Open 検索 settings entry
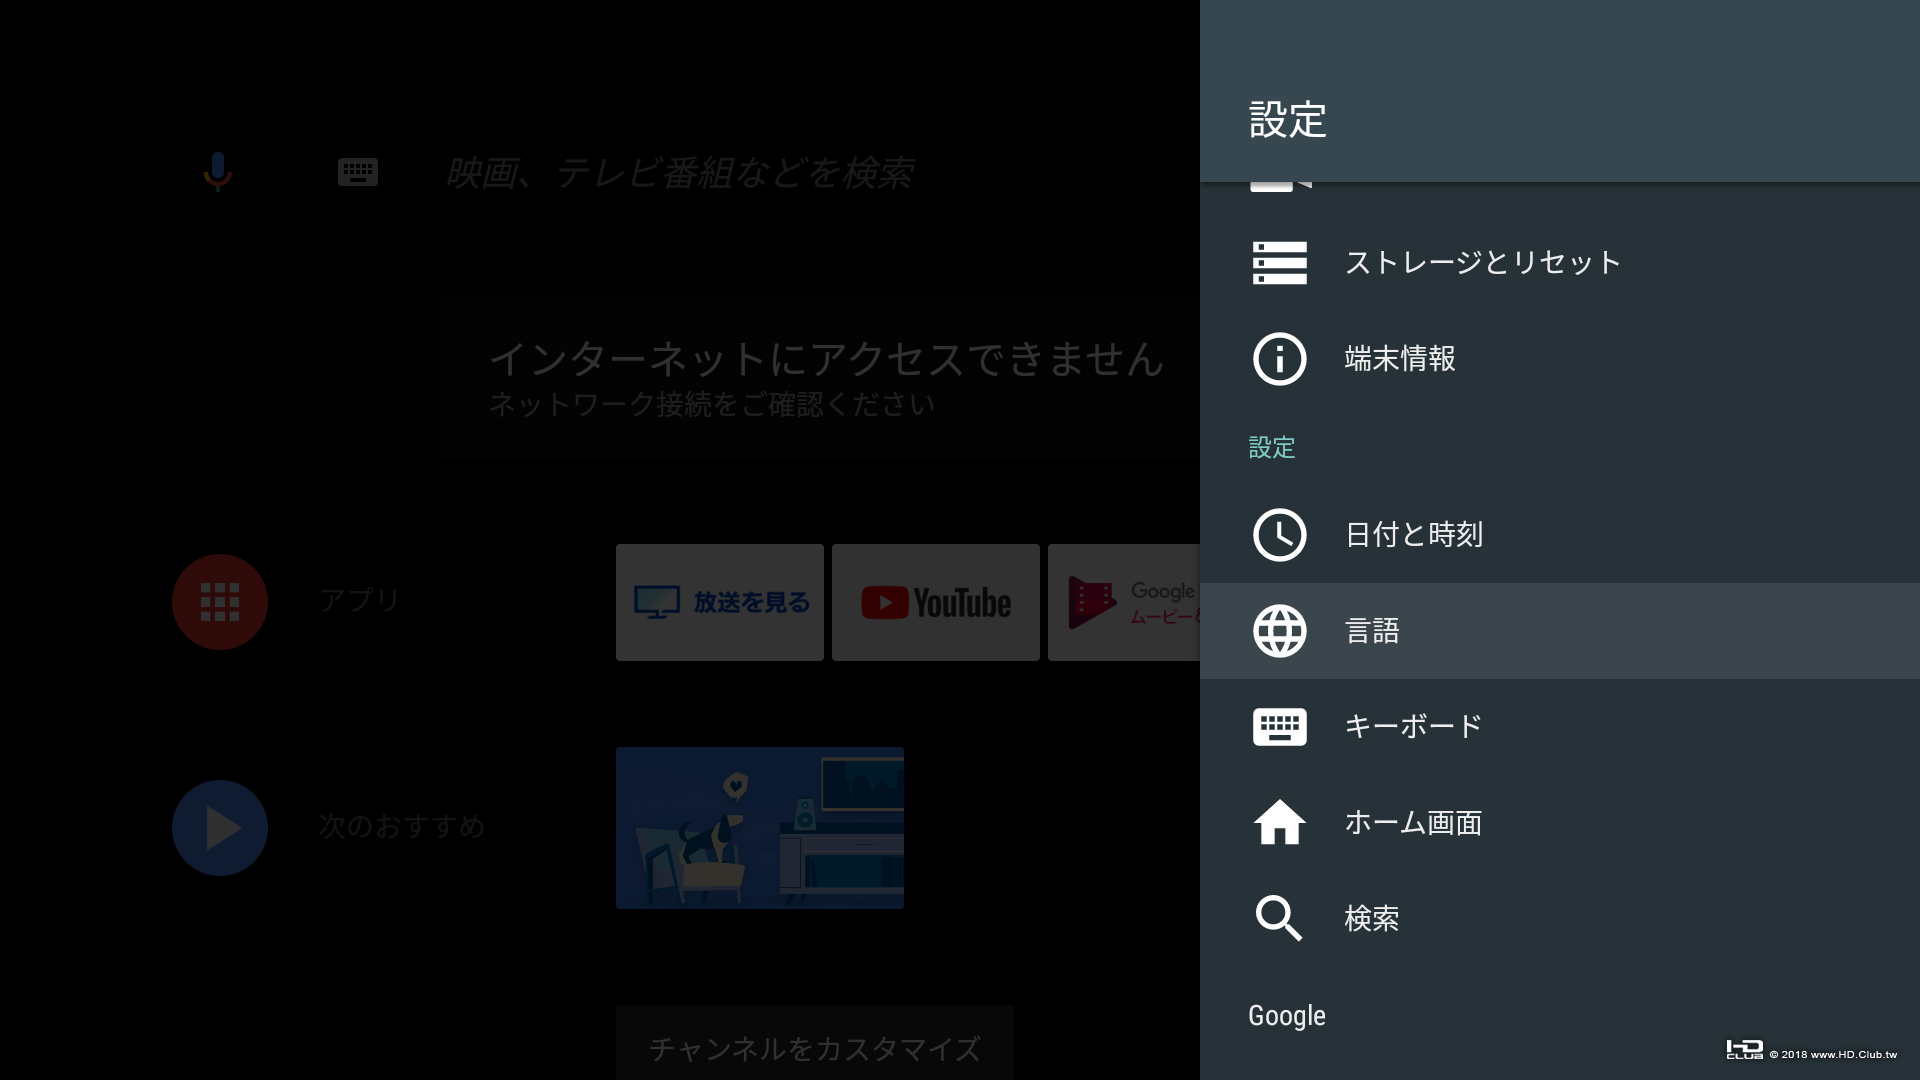This screenshot has width=1920, height=1080. click(1560, 919)
